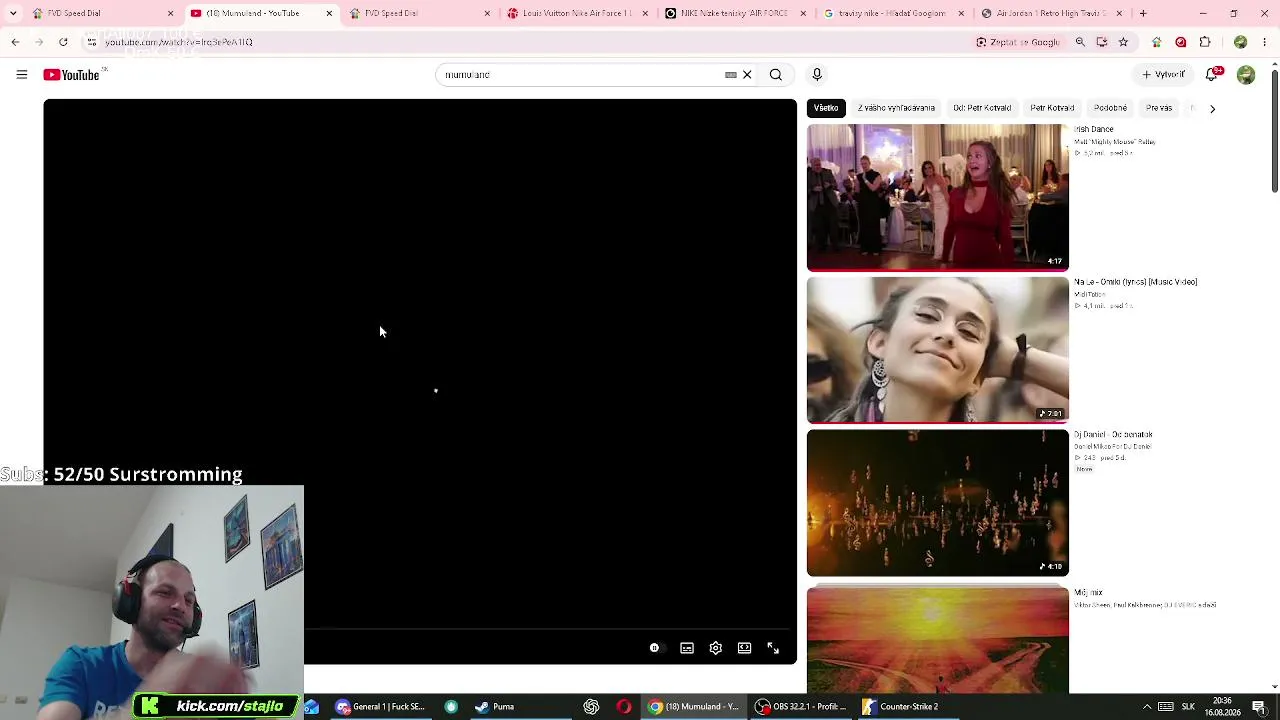Open the 'Na La - Omiki' video title link
The height and width of the screenshot is (720, 1280).
coord(1136,282)
